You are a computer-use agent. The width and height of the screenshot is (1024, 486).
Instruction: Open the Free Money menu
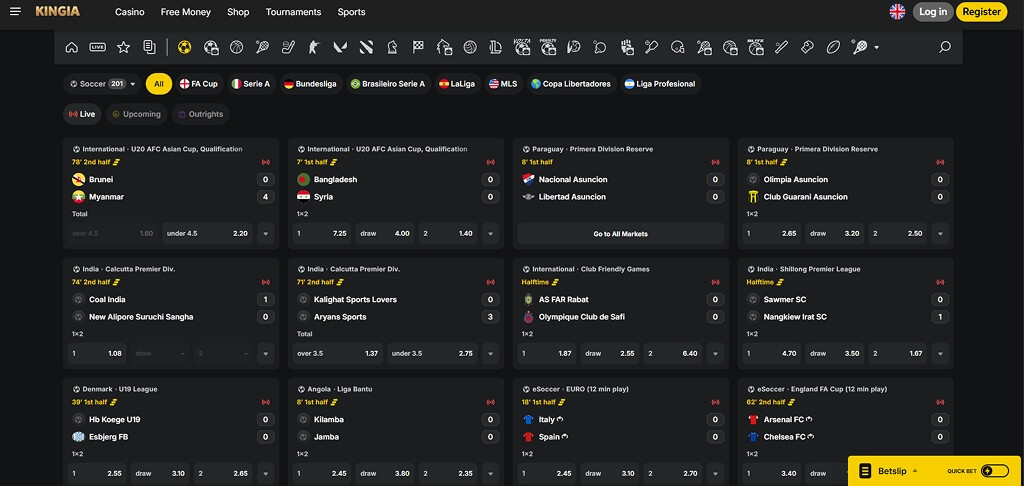pyautogui.click(x=185, y=12)
